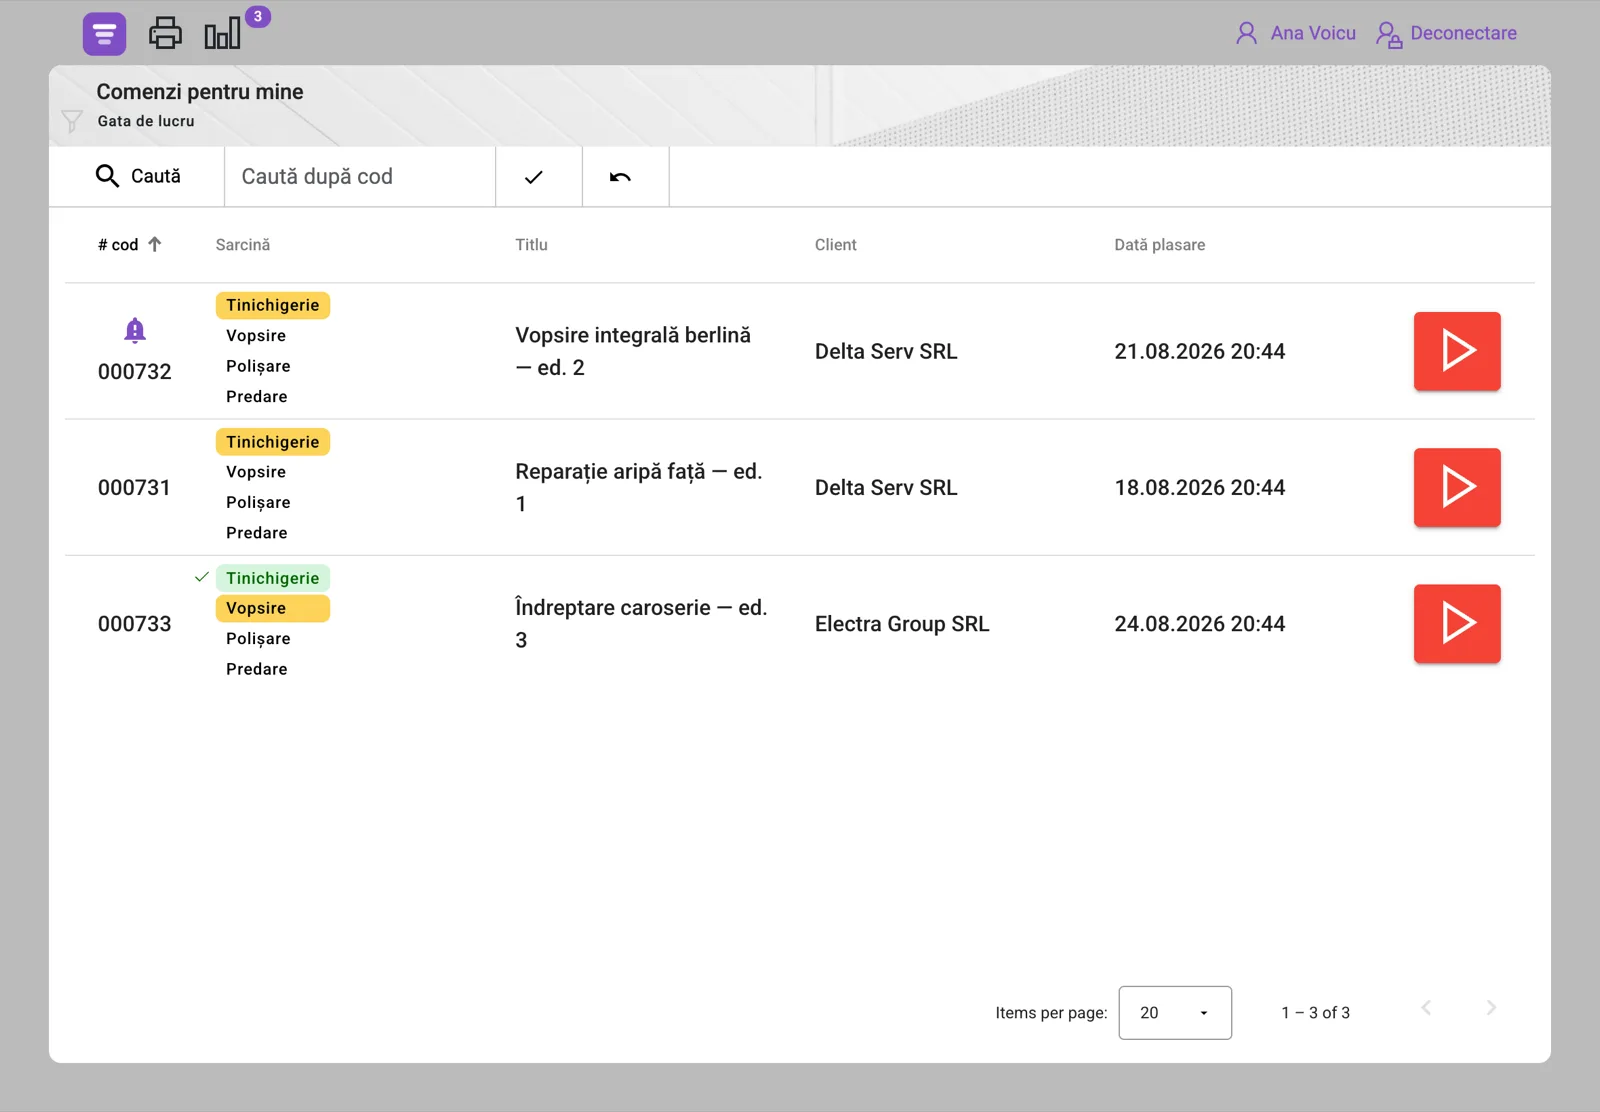The height and width of the screenshot is (1112, 1600).
Task: Click order code 000732
Action: click(135, 372)
